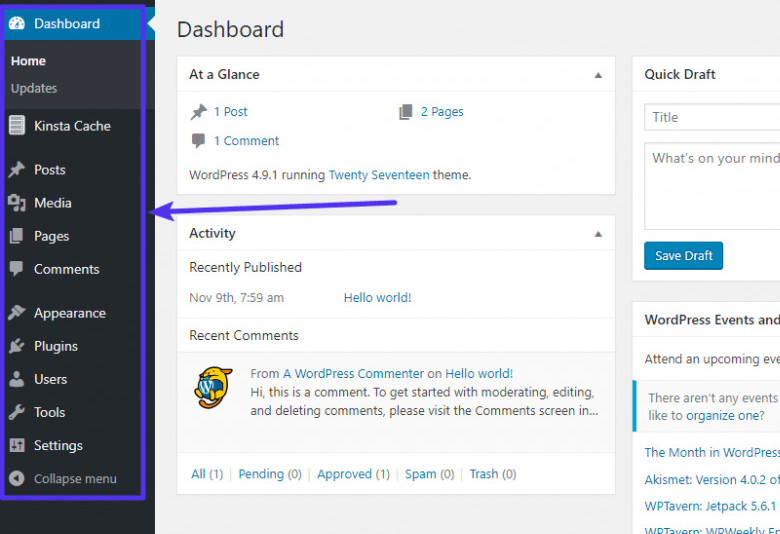Click the Users person icon
The width and height of the screenshot is (780, 534).
16,379
